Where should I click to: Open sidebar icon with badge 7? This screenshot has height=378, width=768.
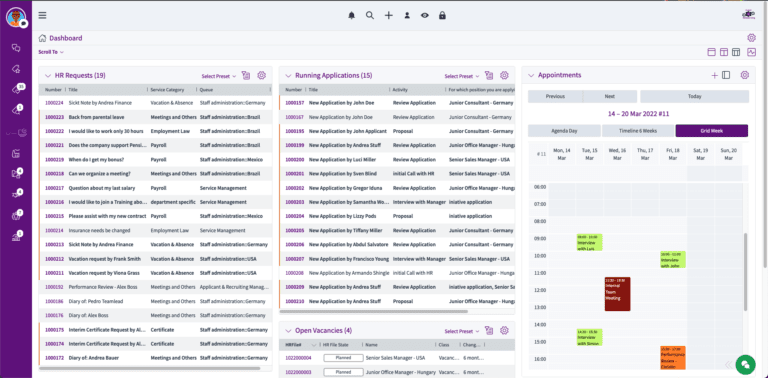(x=16, y=216)
